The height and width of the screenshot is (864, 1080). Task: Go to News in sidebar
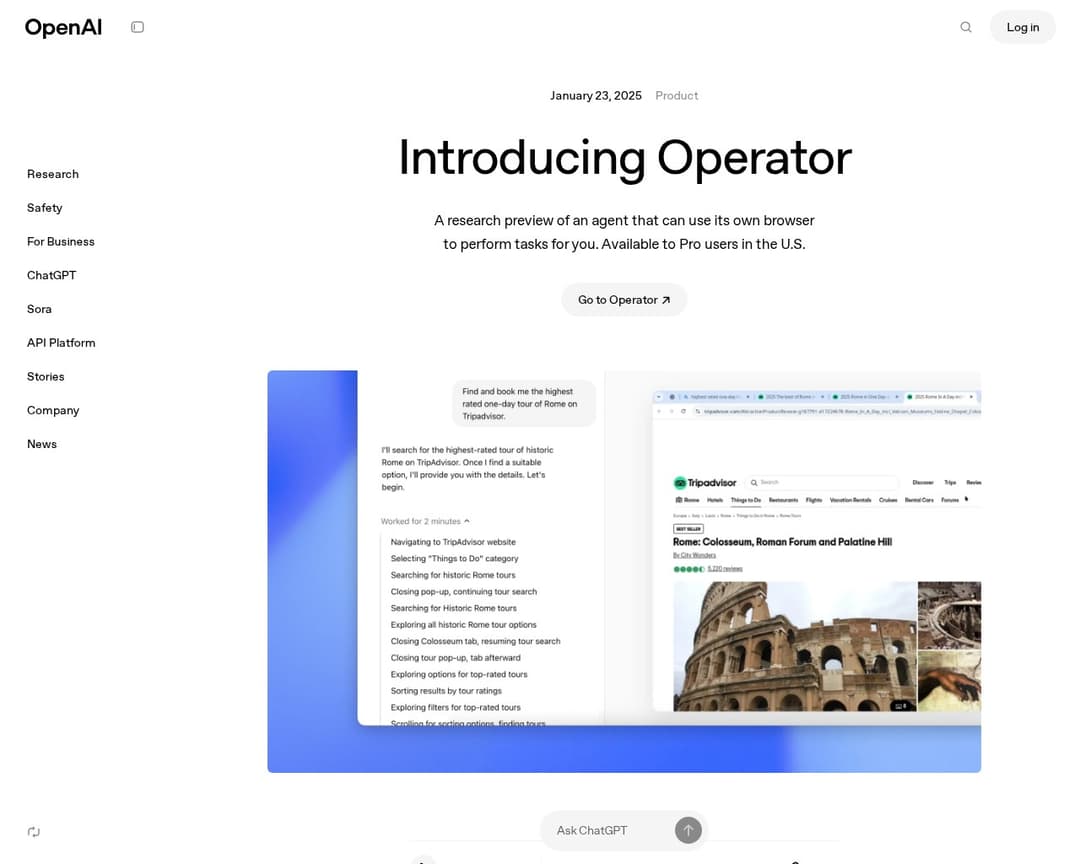pyautogui.click(x=42, y=444)
